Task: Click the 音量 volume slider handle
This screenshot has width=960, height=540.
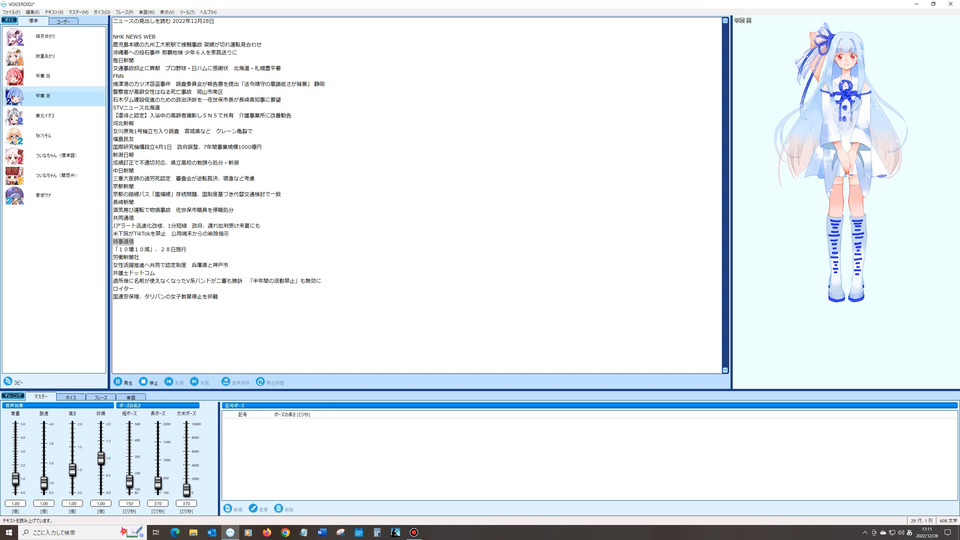Action: (x=15, y=479)
